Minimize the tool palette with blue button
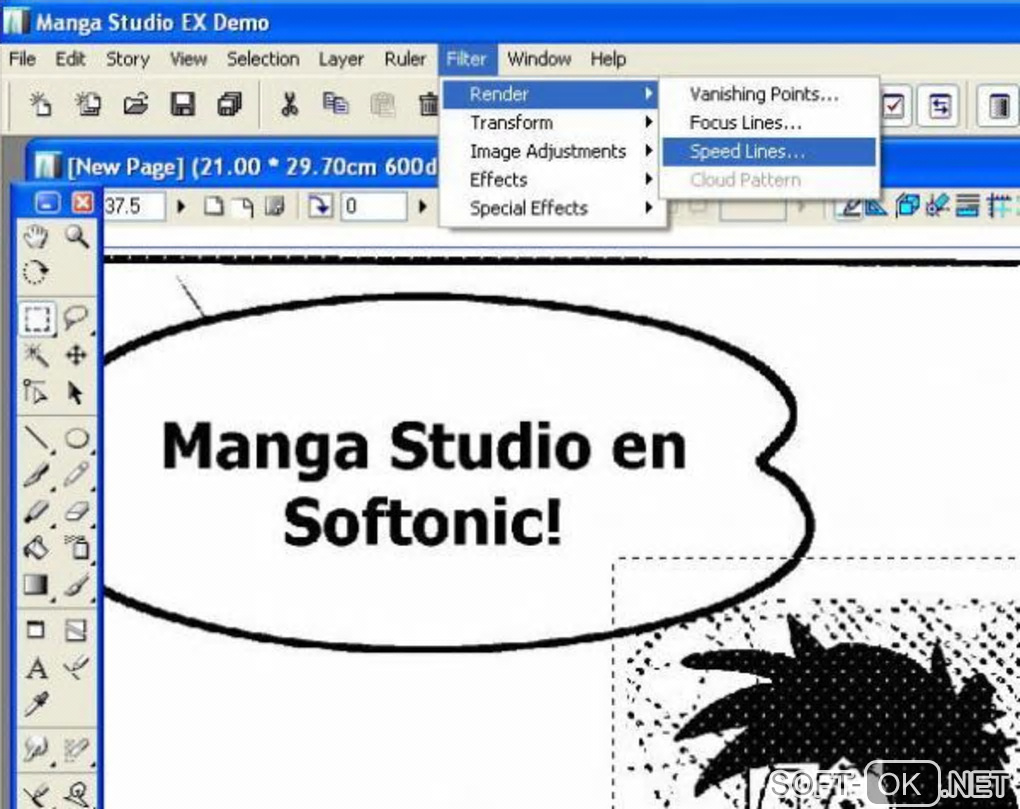This screenshot has width=1020, height=809. pos(47,202)
